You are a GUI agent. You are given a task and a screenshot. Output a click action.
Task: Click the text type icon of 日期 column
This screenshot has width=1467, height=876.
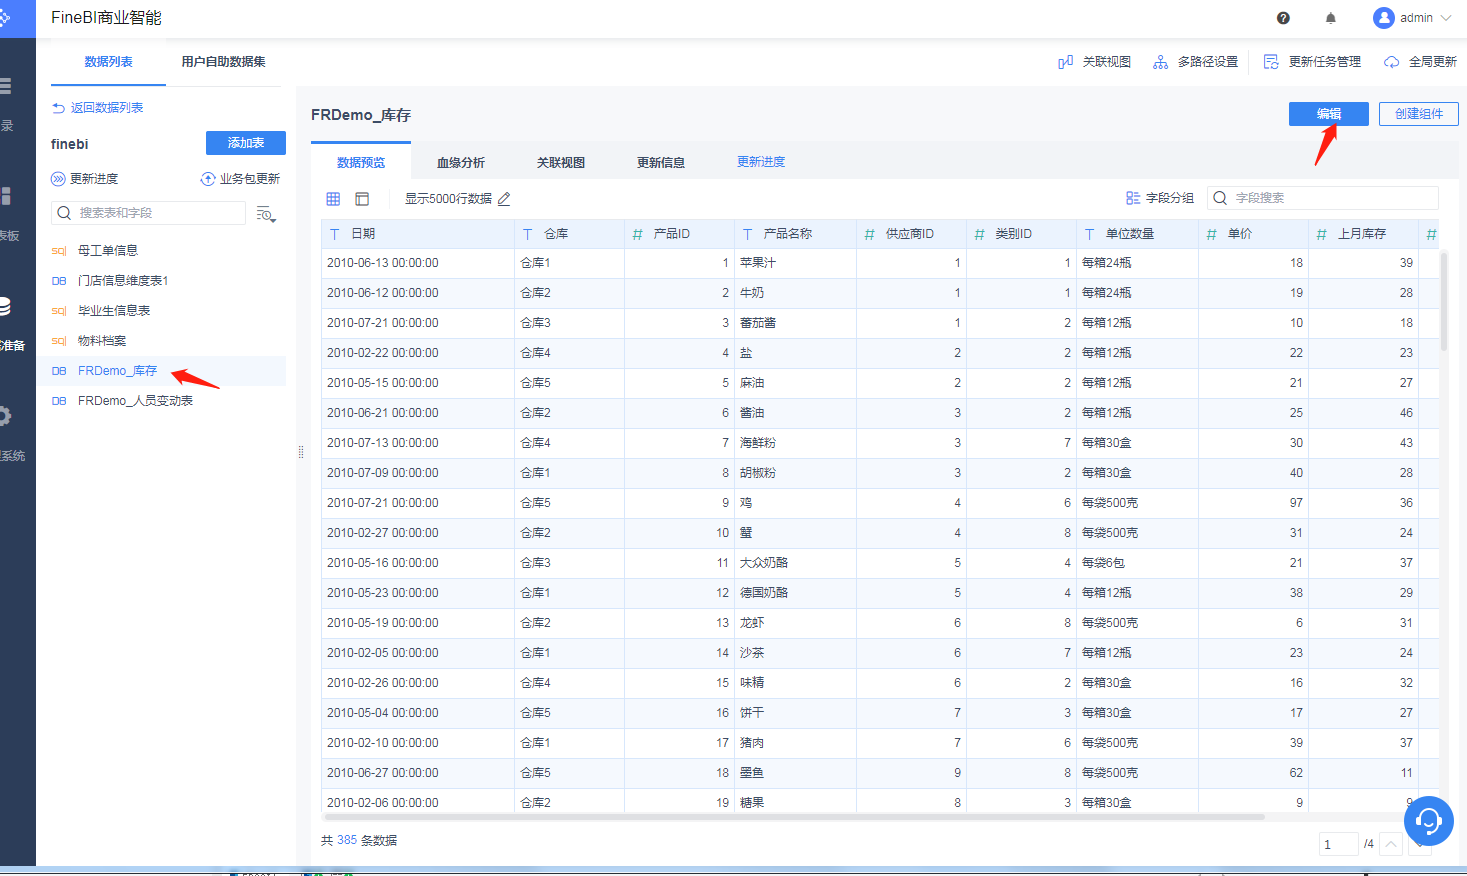335,234
